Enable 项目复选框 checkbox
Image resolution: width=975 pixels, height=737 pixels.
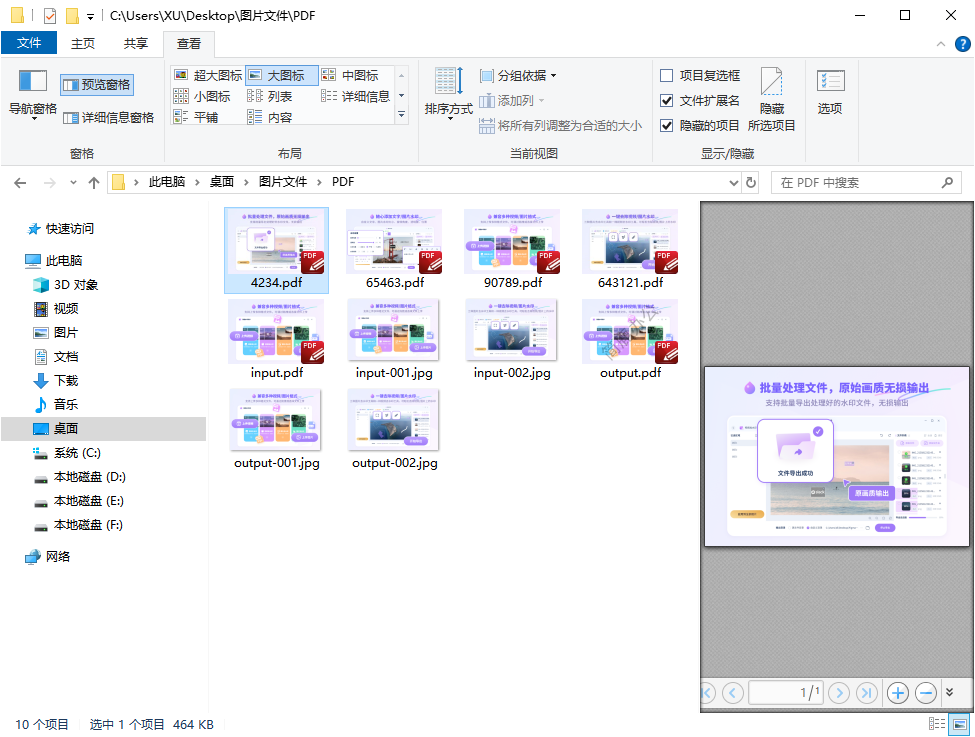point(667,76)
